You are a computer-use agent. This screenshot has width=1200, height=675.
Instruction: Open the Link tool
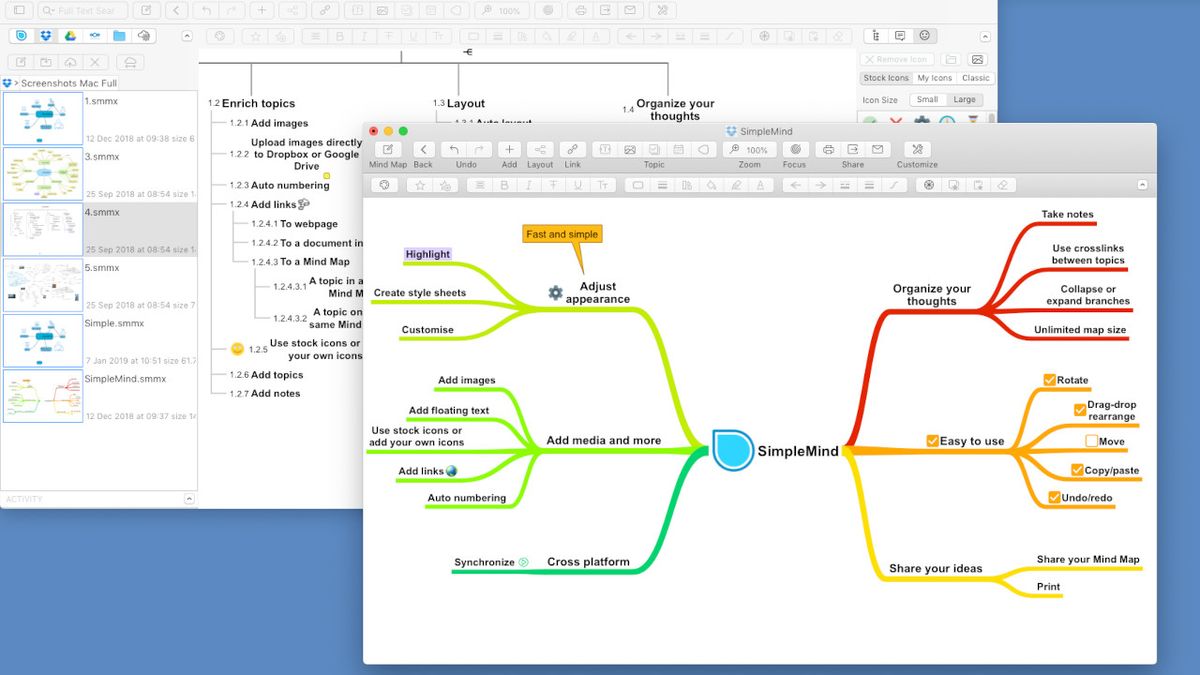point(572,150)
